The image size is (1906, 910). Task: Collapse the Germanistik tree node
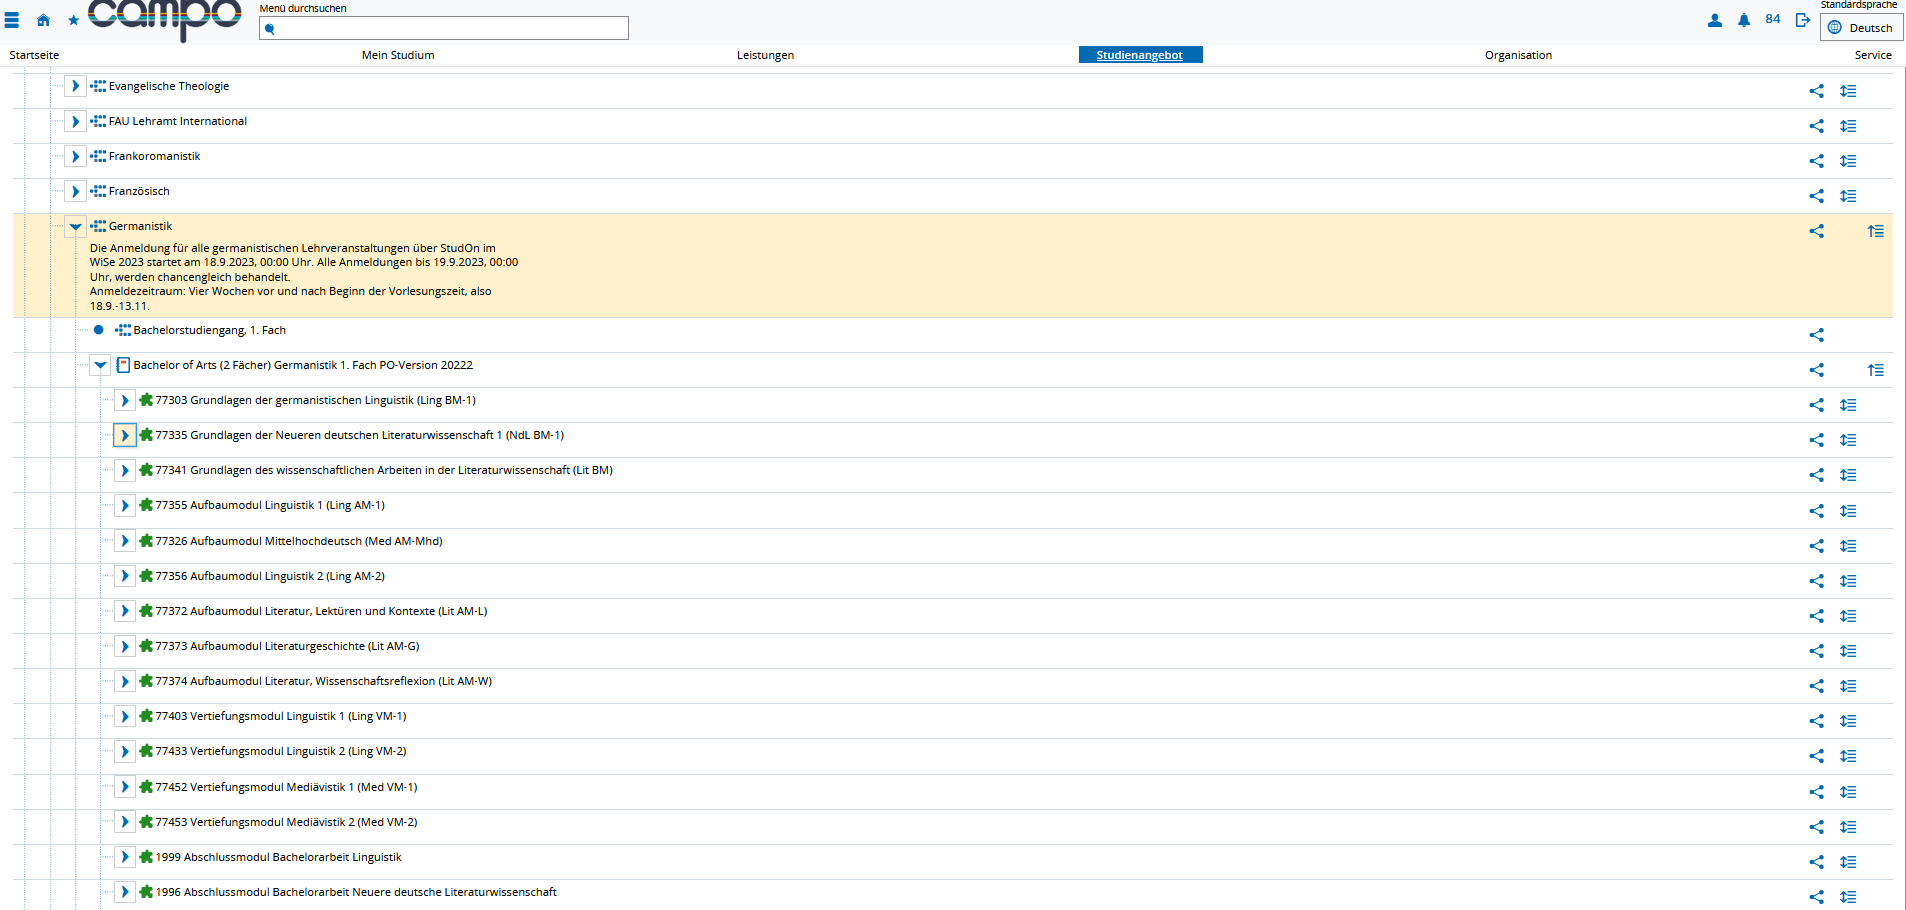click(75, 226)
